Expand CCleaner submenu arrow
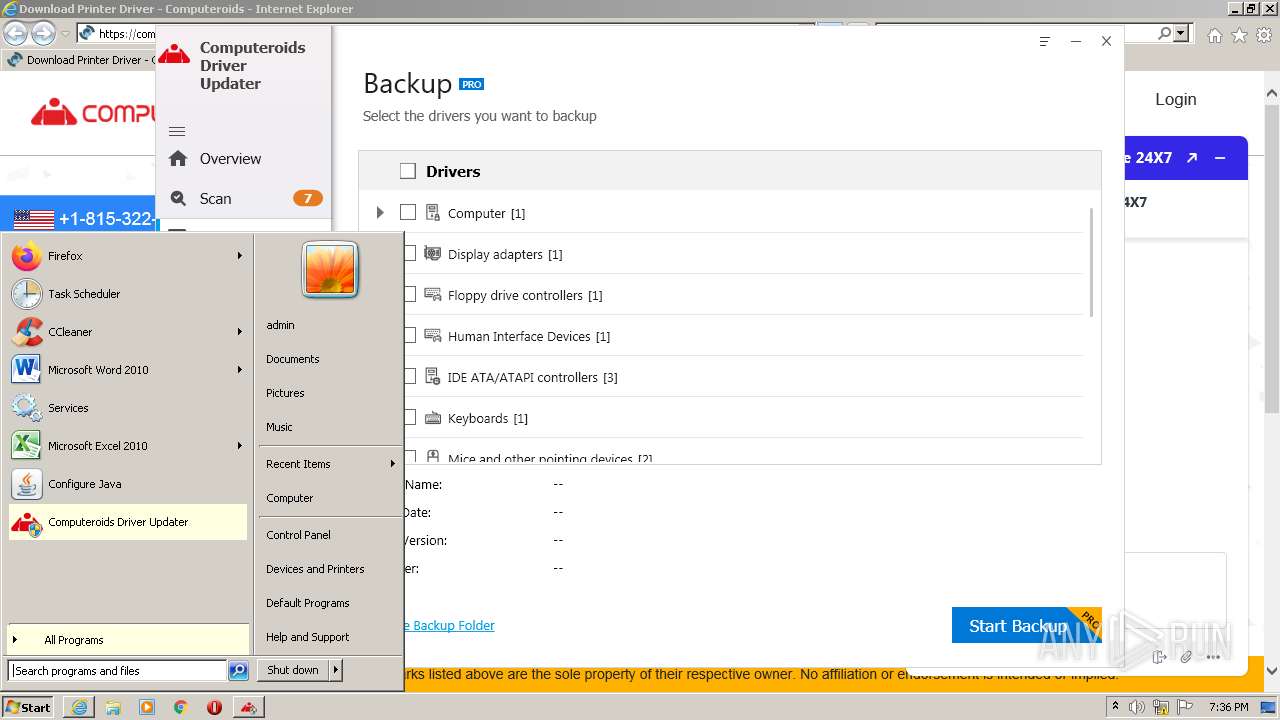Viewport: 1280px width, 720px height. pyautogui.click(x=240, y=332)
